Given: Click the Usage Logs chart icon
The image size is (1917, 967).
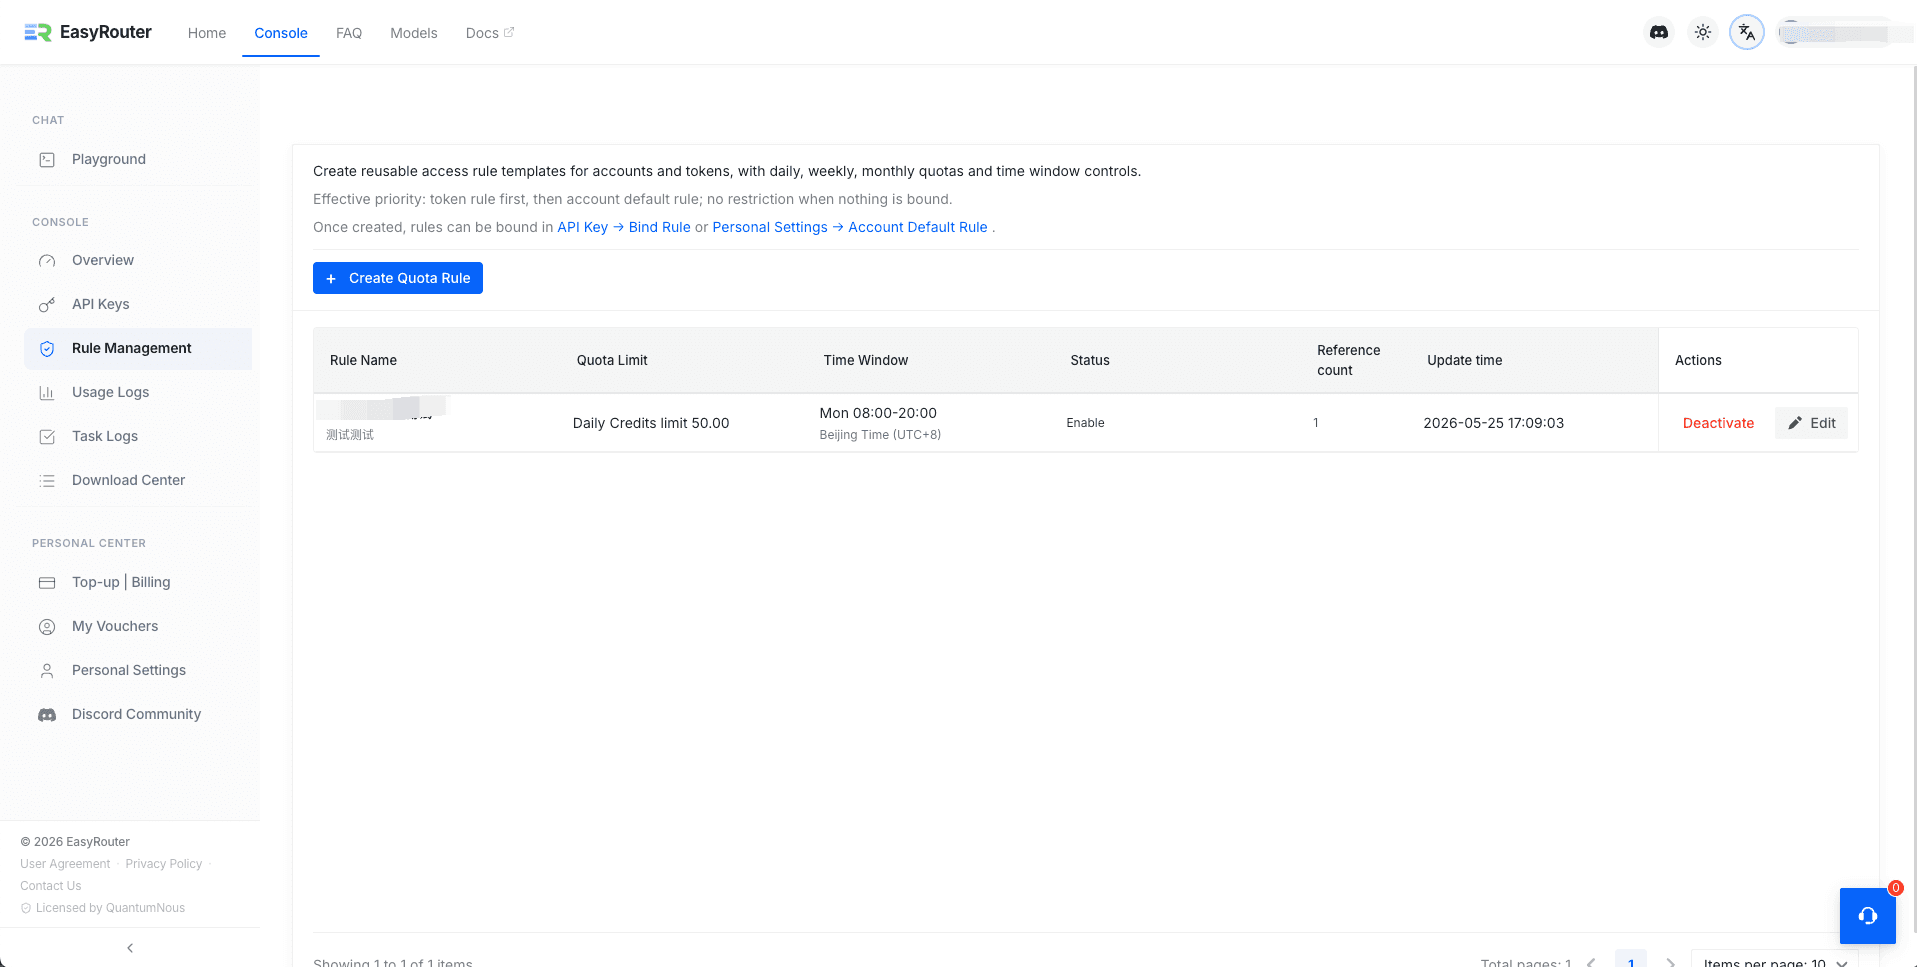Looking at the screenshot, I should click(x=47, y=392).
